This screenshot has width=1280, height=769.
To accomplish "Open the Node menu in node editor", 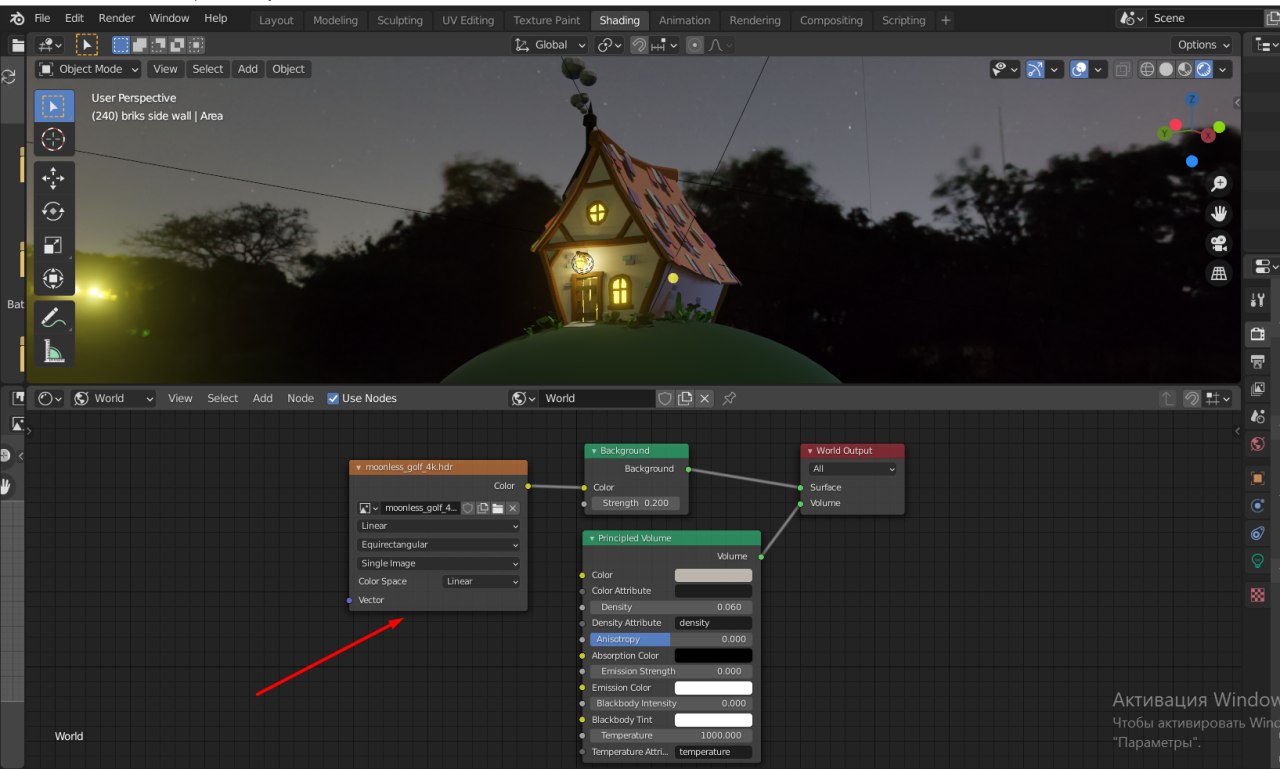I will pos(301,398).
